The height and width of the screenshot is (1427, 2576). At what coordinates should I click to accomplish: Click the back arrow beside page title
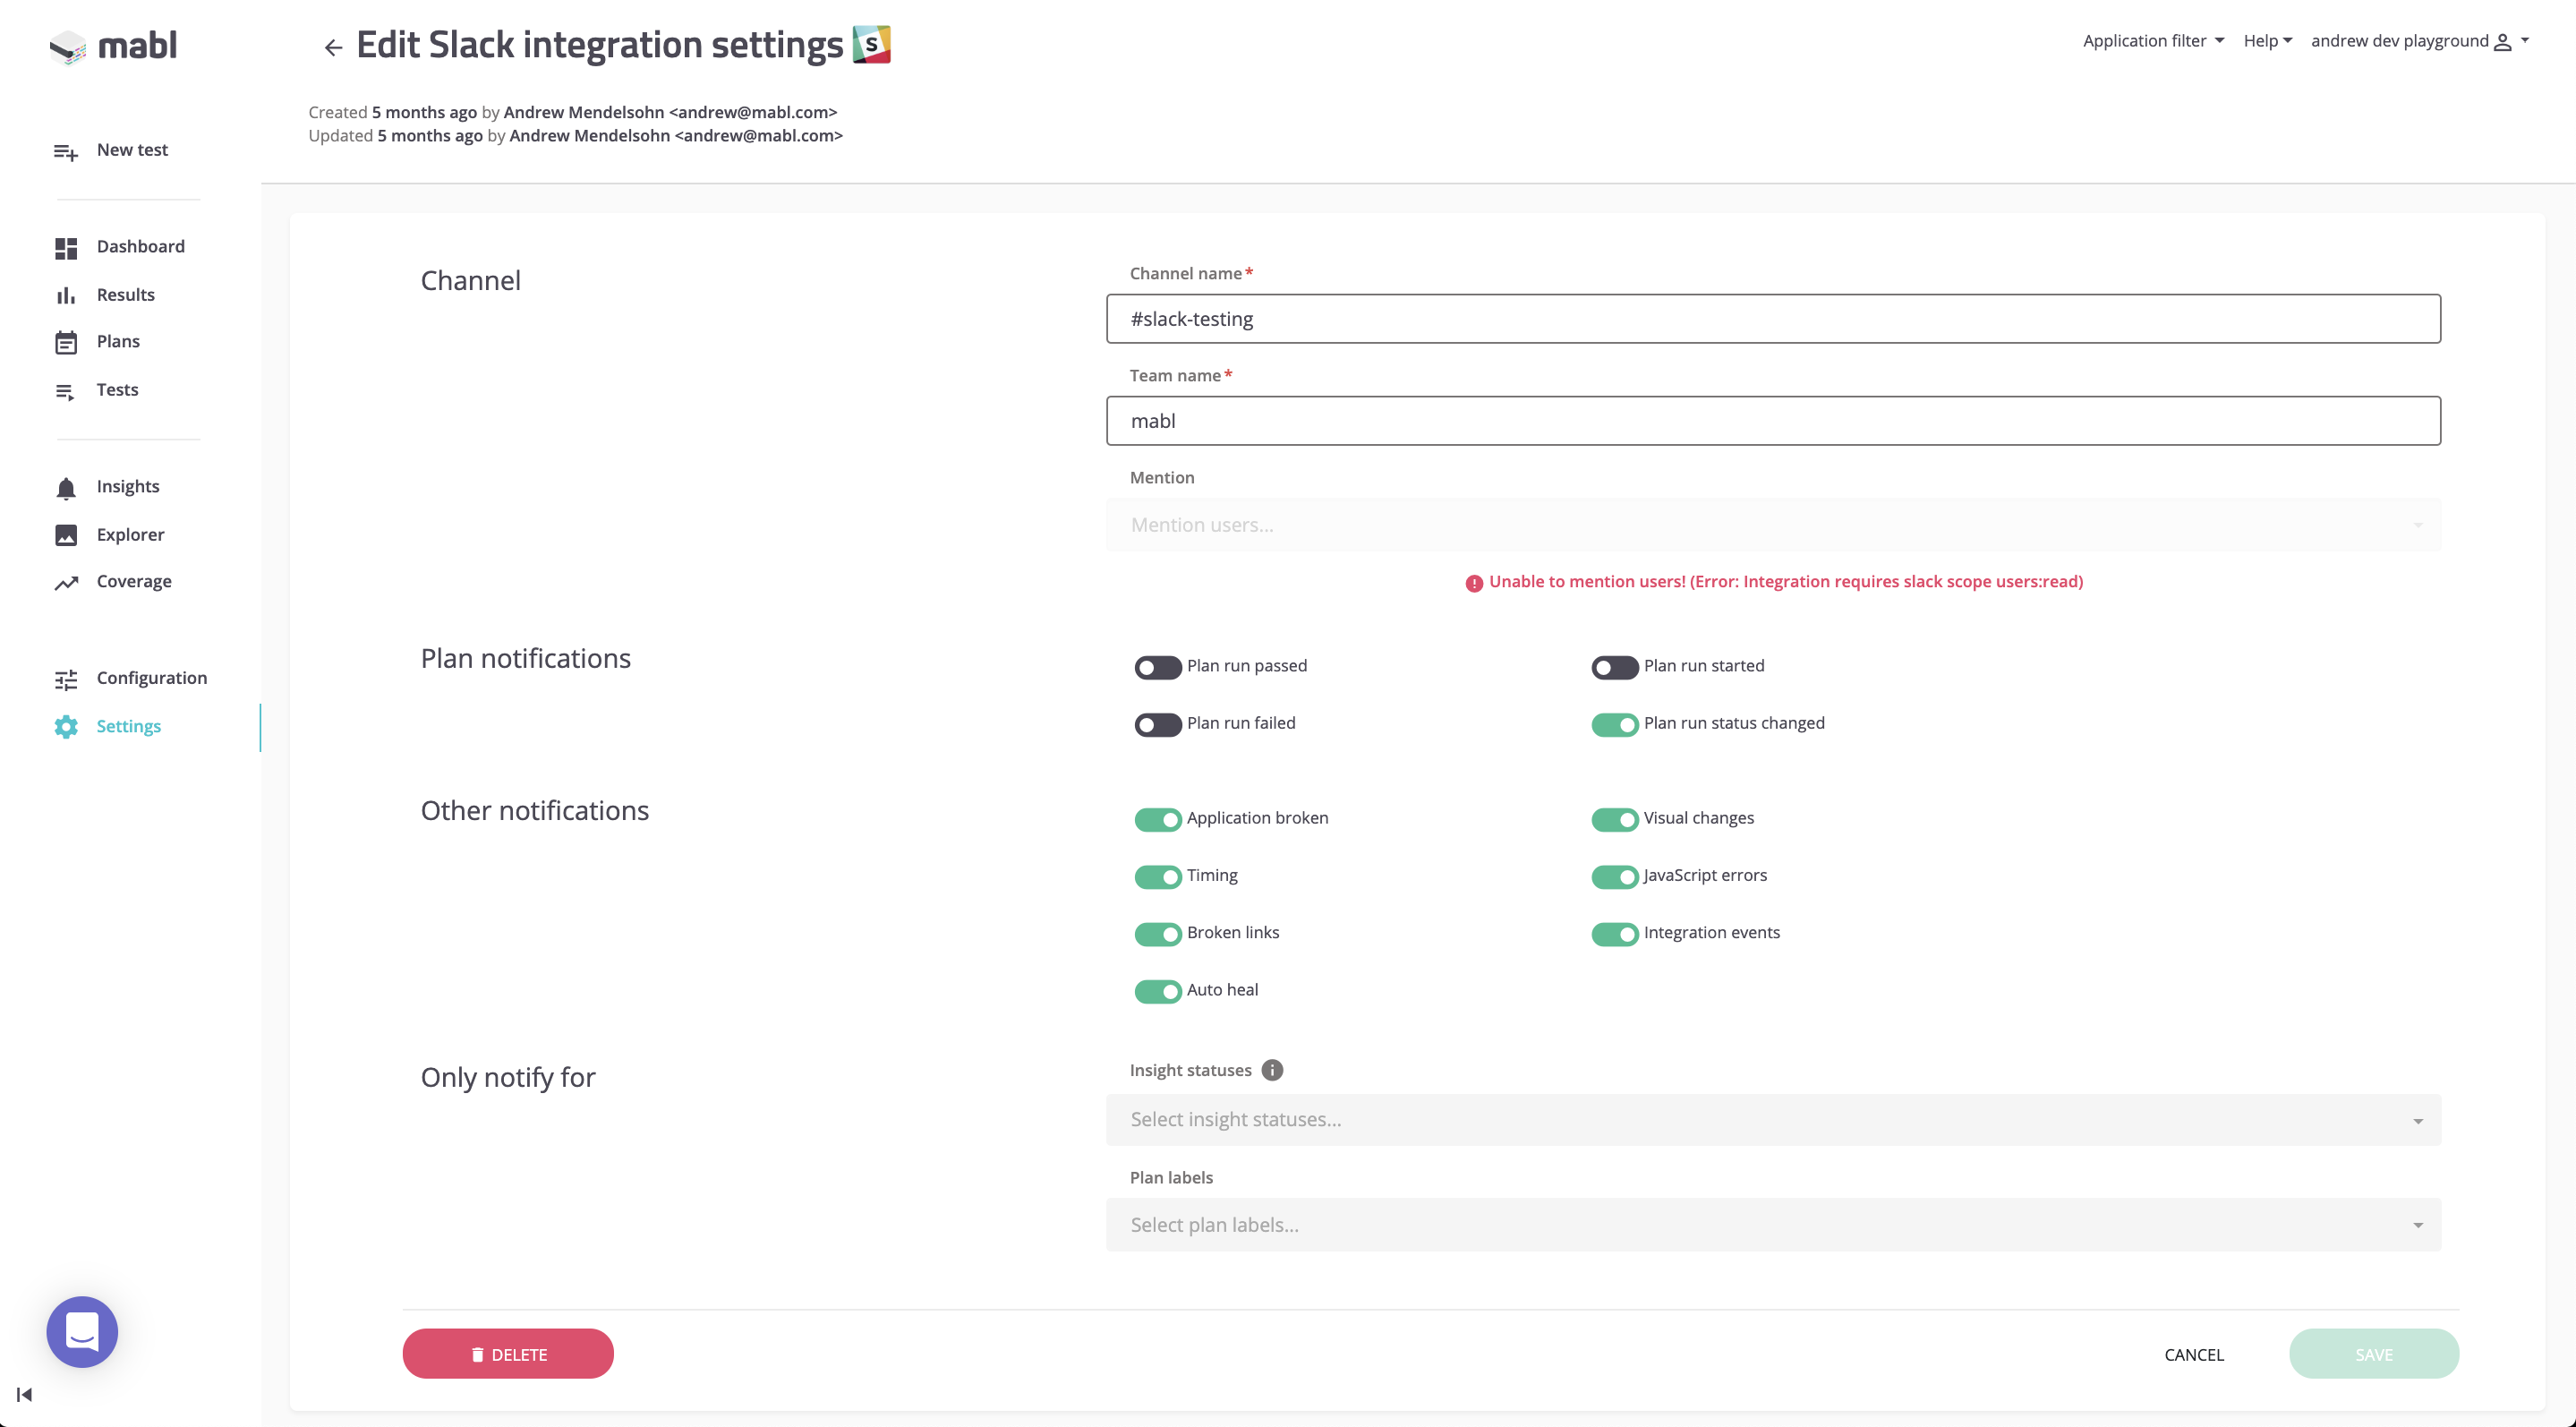pyautogui.click(x=333, y=47)
